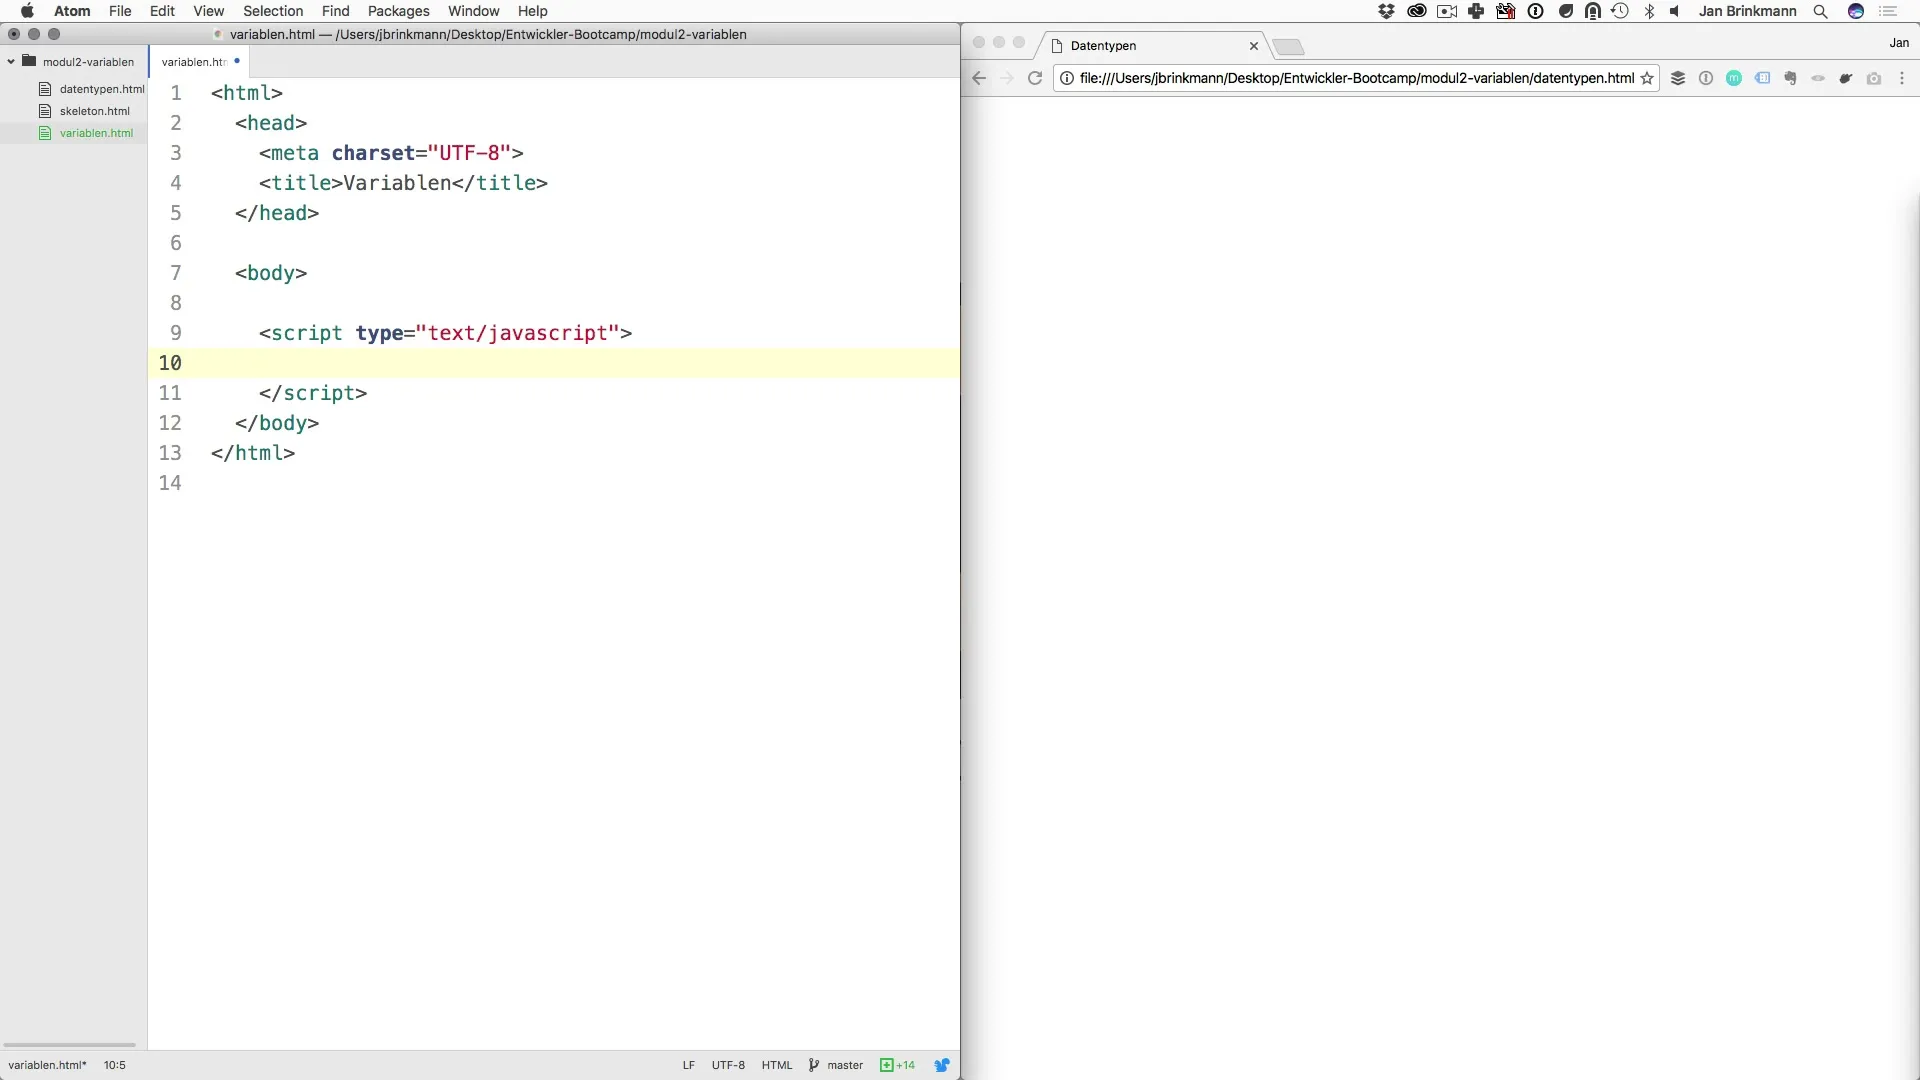
Task: Open the File menu
Action: [120, 11]
